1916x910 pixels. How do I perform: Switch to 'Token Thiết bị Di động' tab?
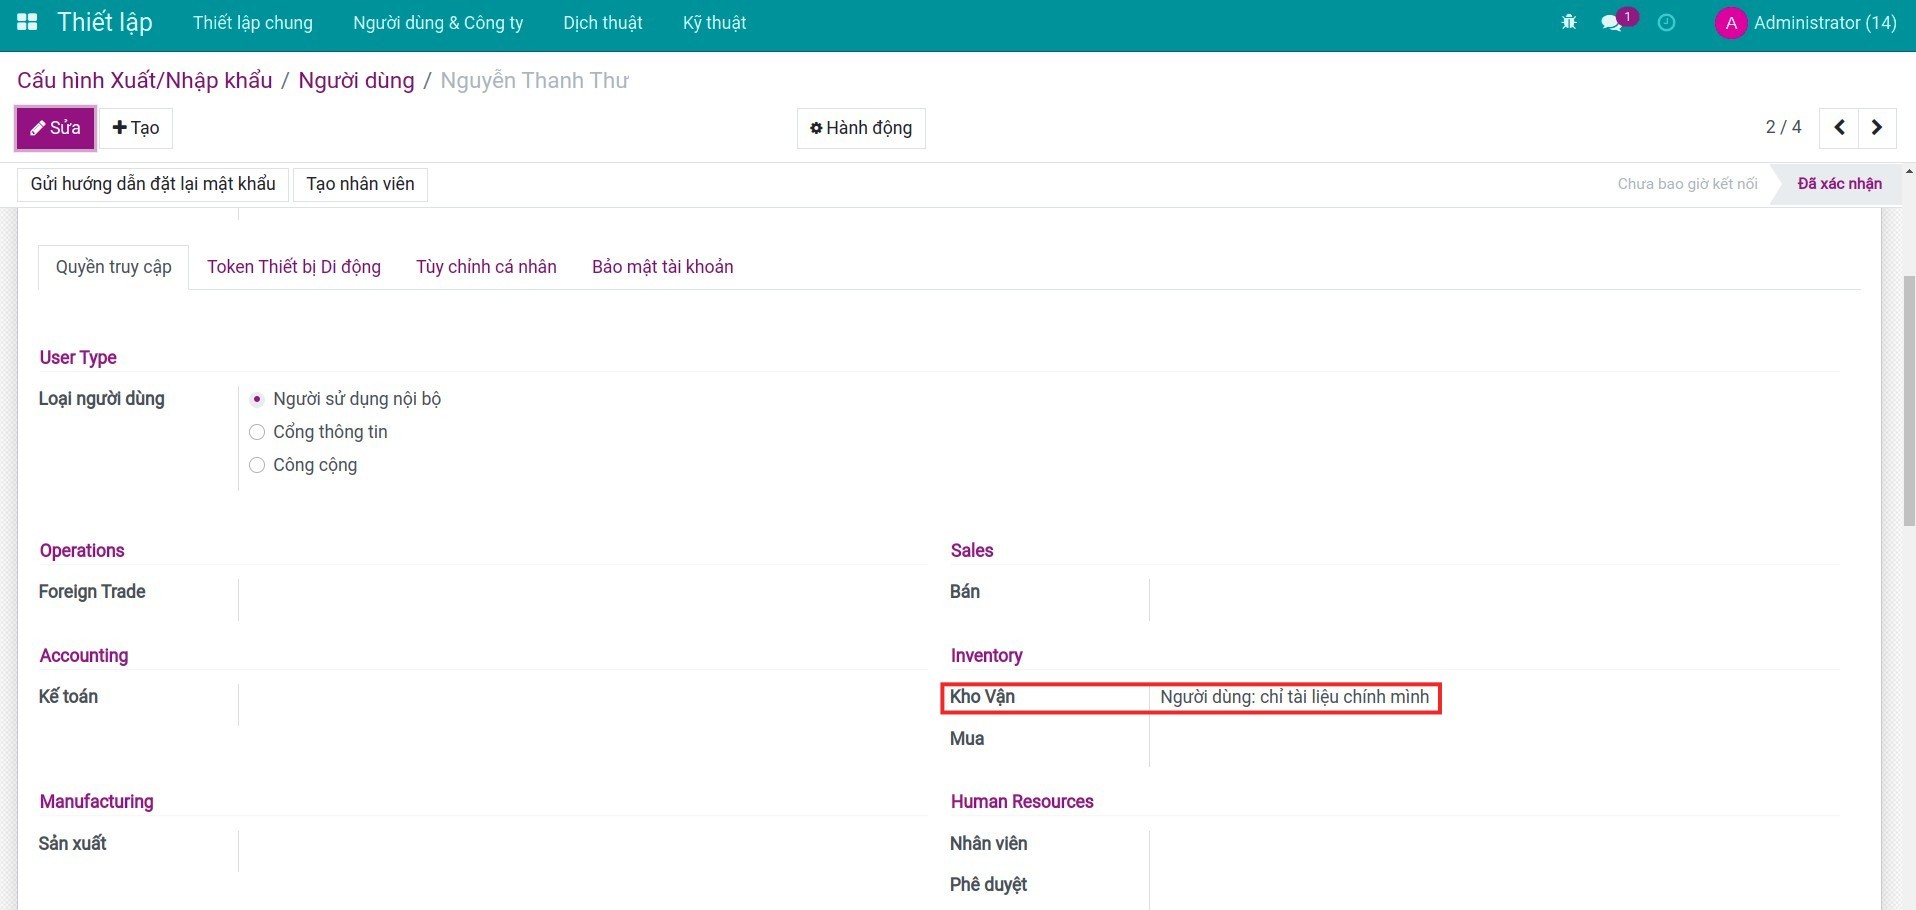coord(294,267)
